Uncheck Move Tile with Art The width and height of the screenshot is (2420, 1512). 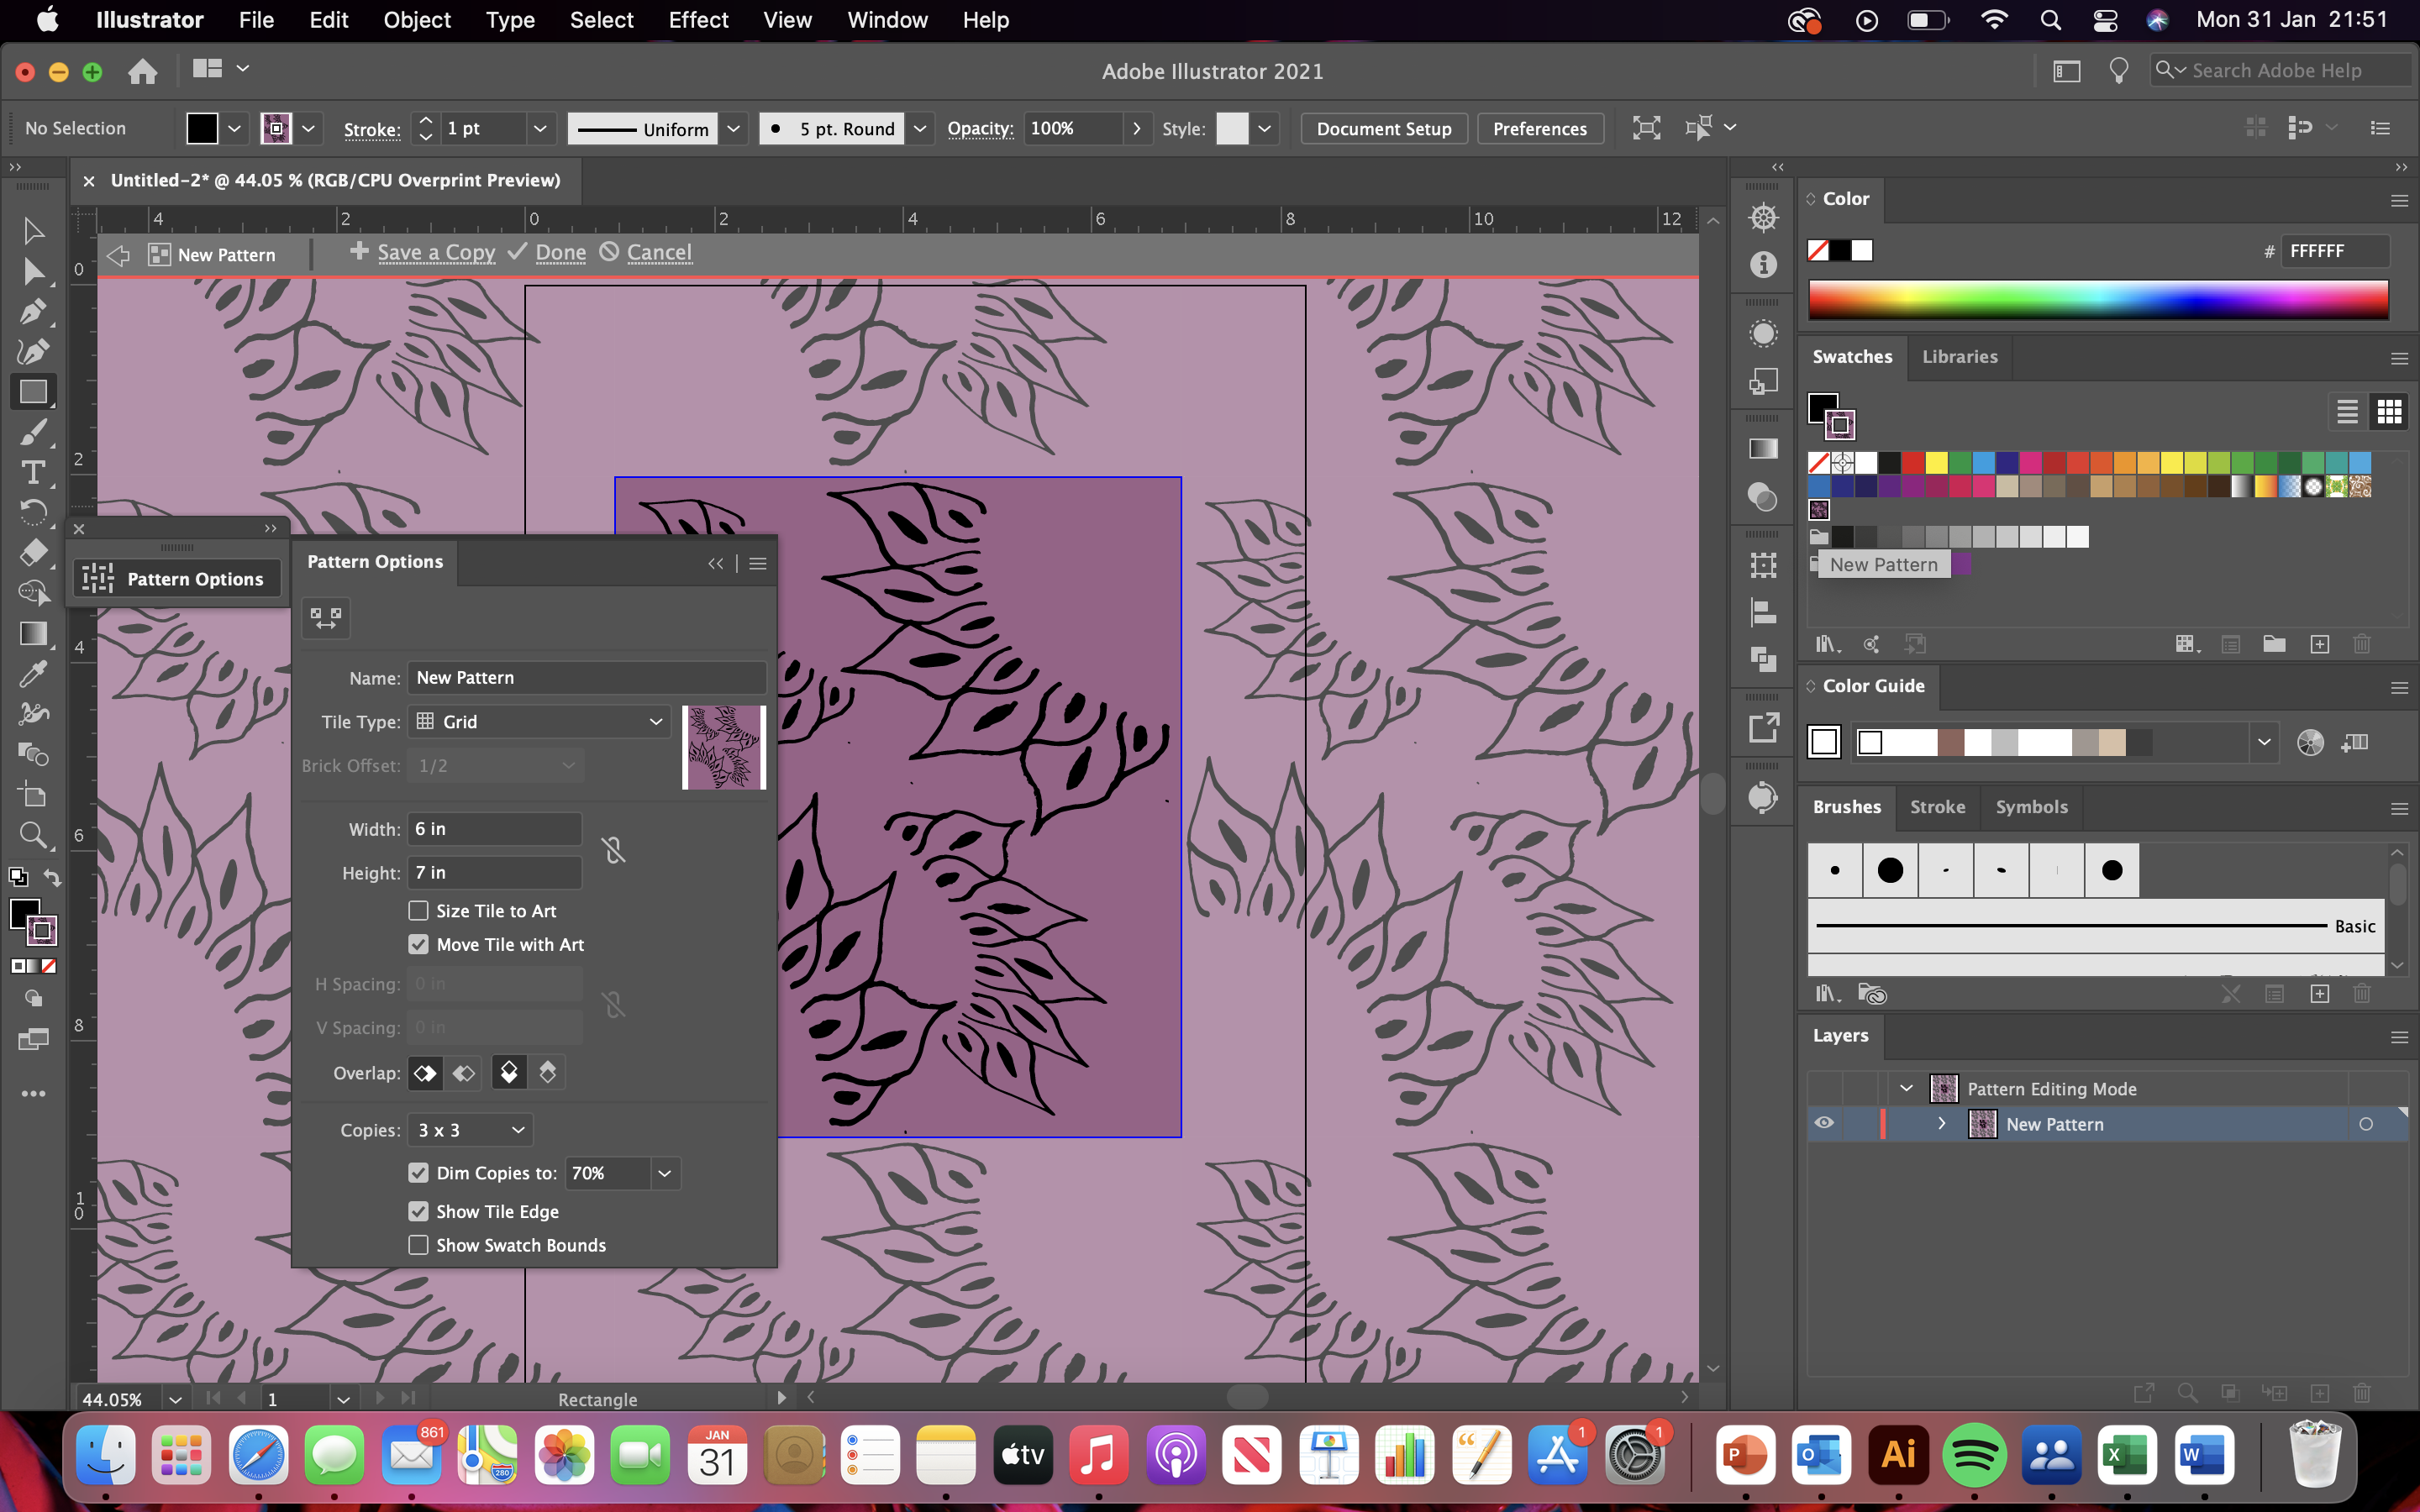point(419,943)
